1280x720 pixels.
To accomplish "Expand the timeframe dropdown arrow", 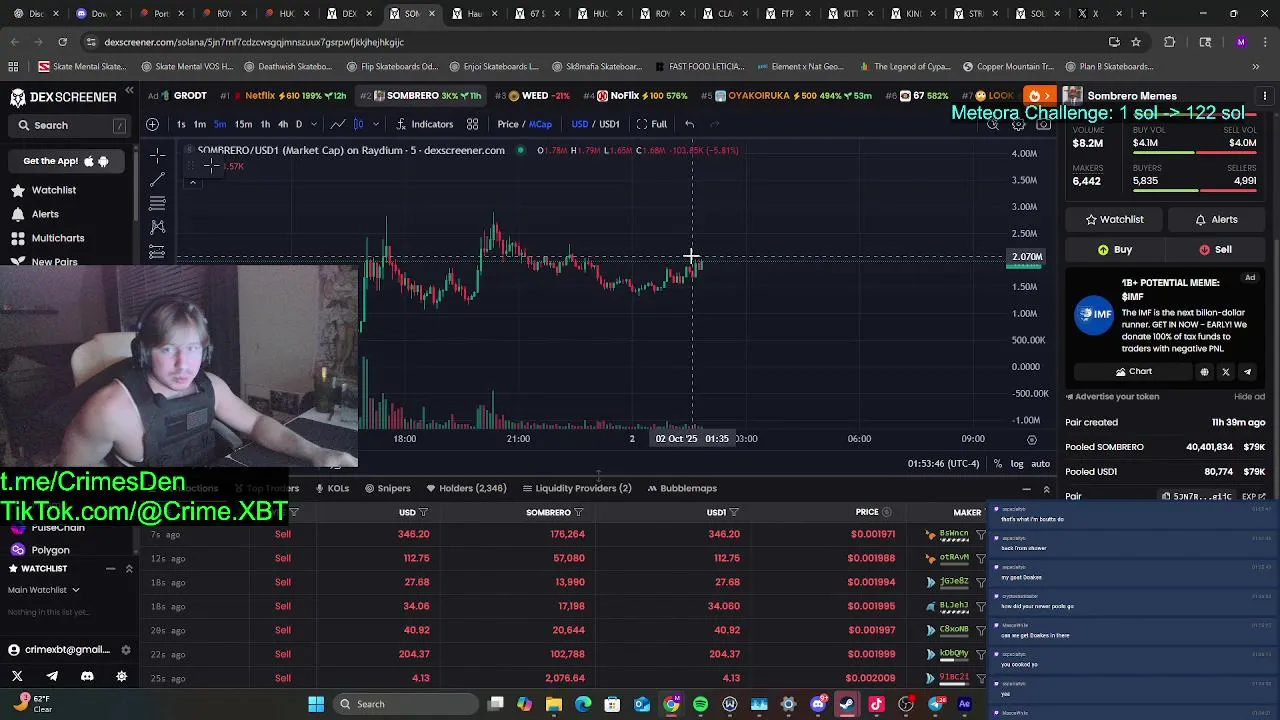I will click(314, 124).
